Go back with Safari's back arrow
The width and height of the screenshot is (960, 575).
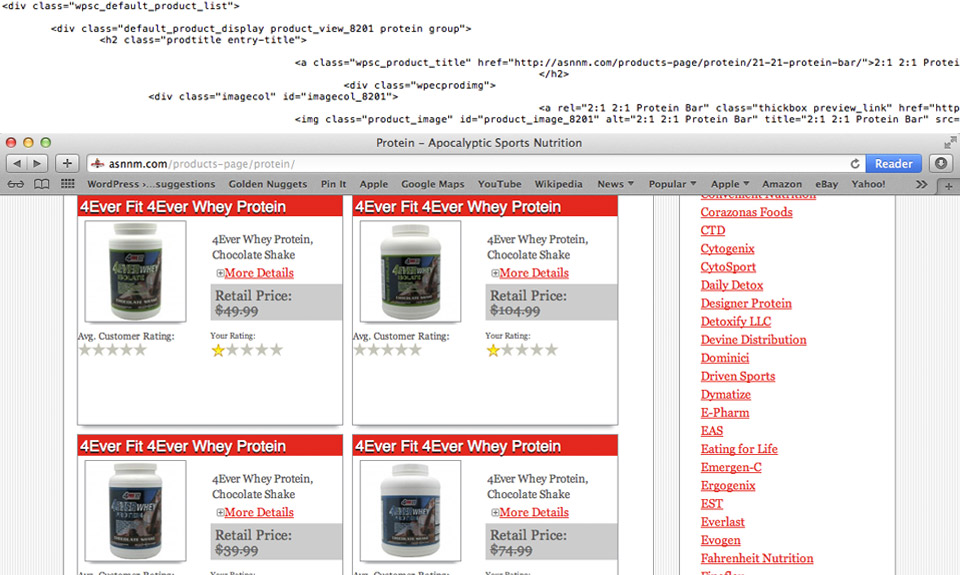[x=17, y=163]
